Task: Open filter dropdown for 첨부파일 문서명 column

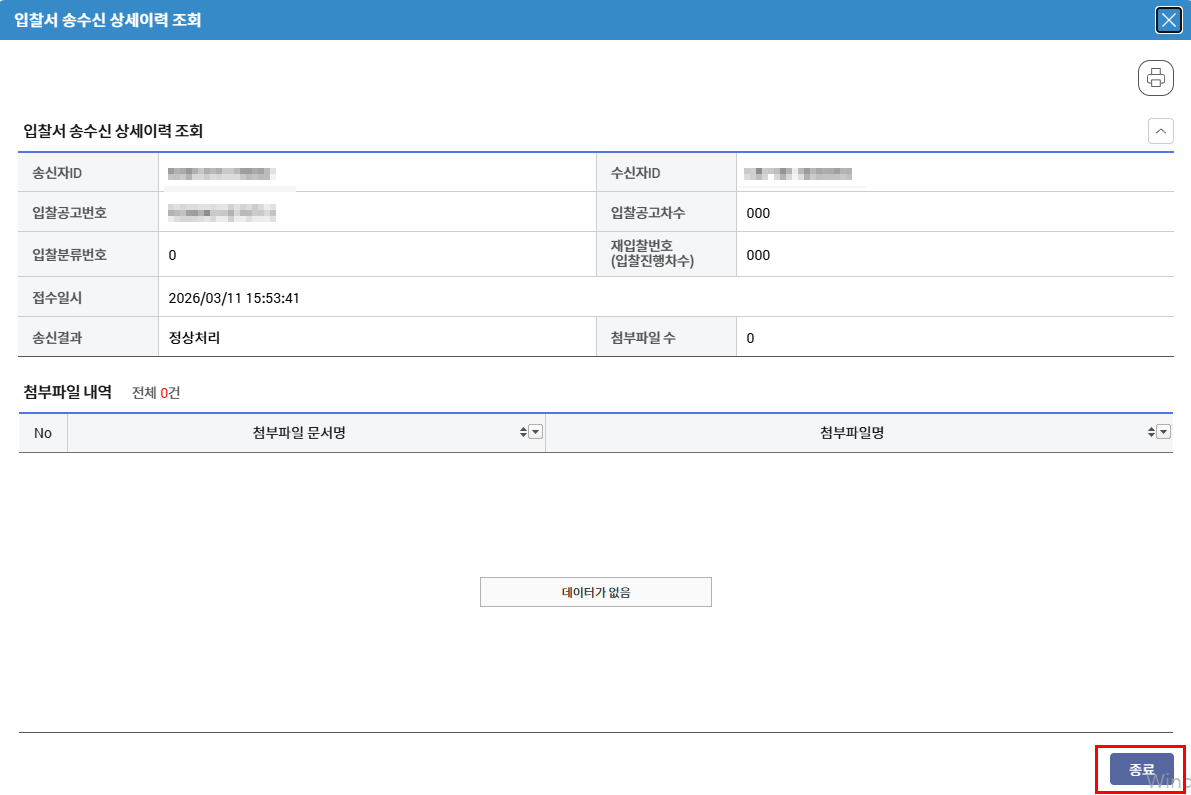Action: click(535, 432)
